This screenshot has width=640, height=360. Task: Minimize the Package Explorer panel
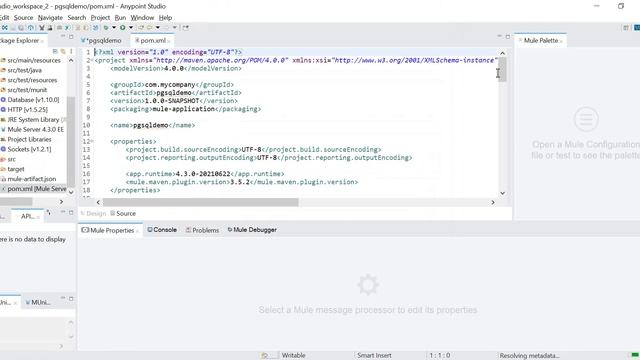pos(63,37)
